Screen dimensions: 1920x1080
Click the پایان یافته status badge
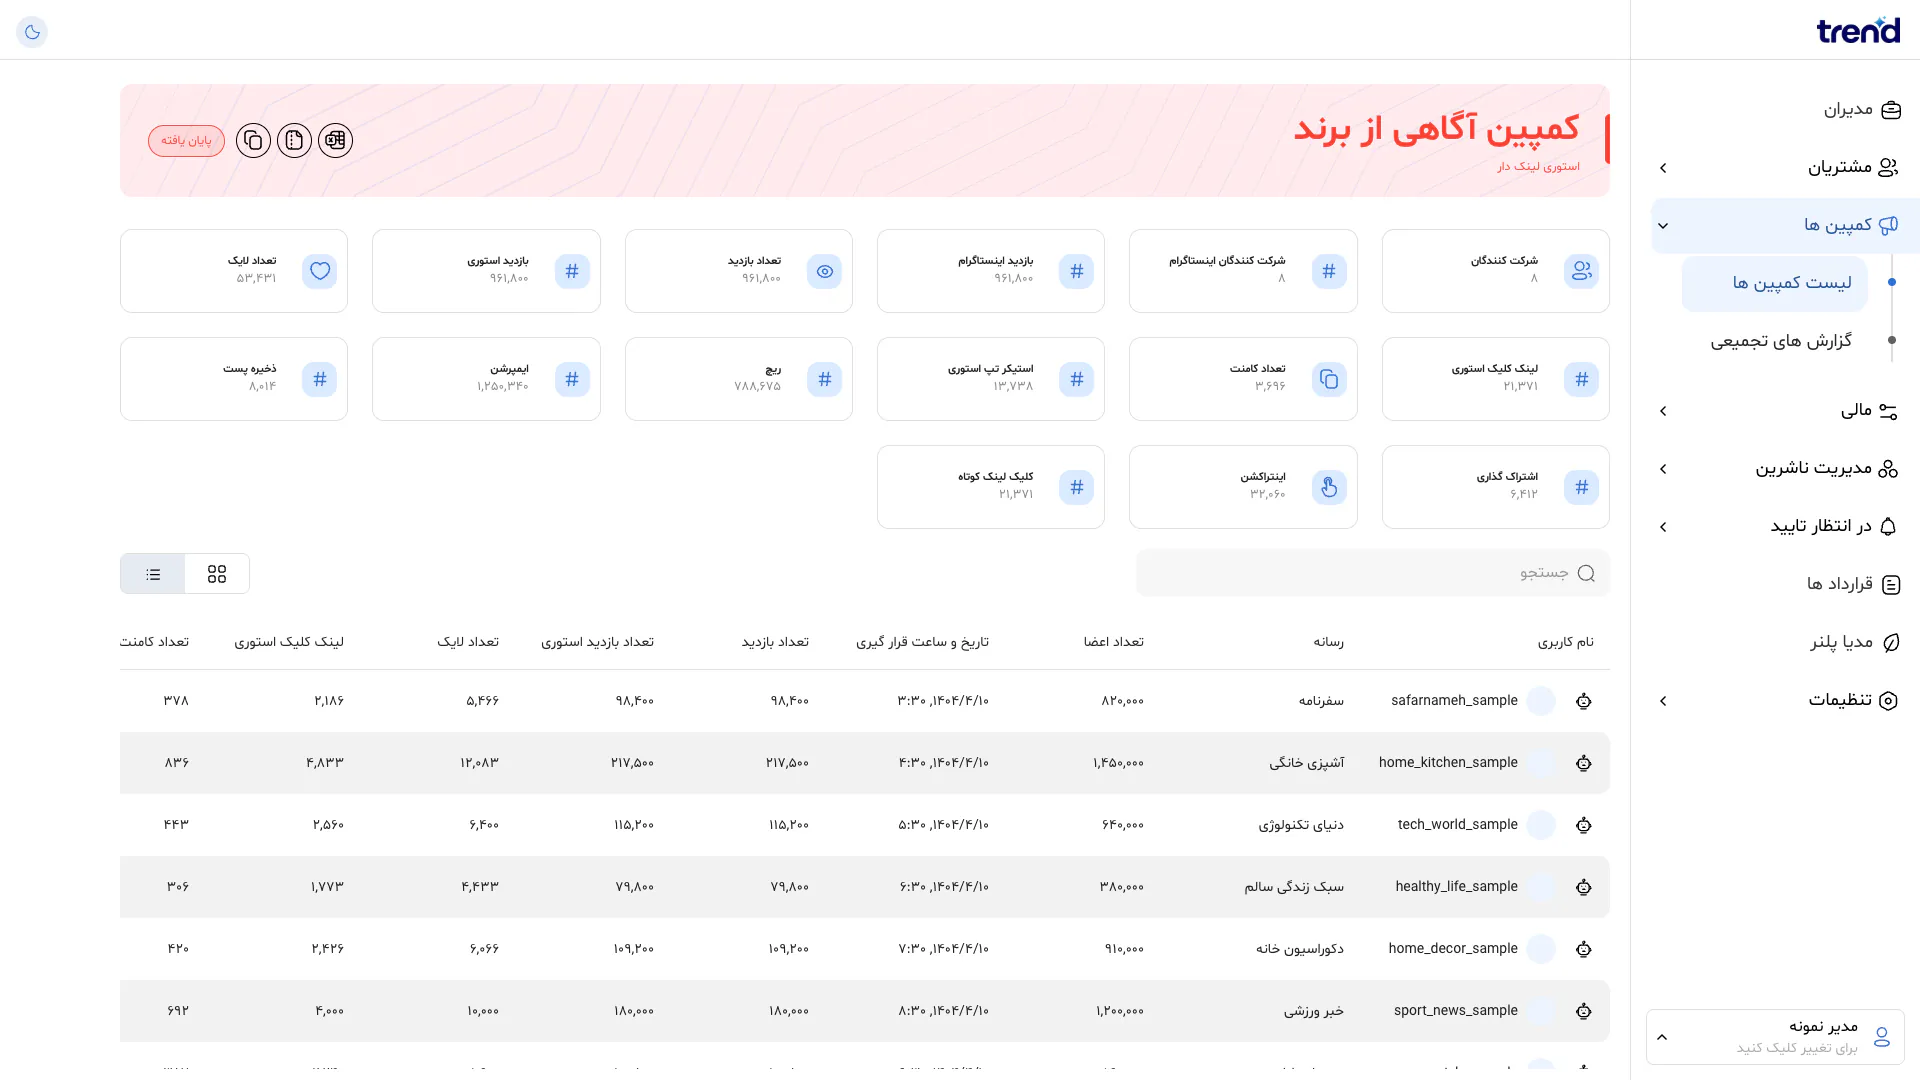pos(186,140)
